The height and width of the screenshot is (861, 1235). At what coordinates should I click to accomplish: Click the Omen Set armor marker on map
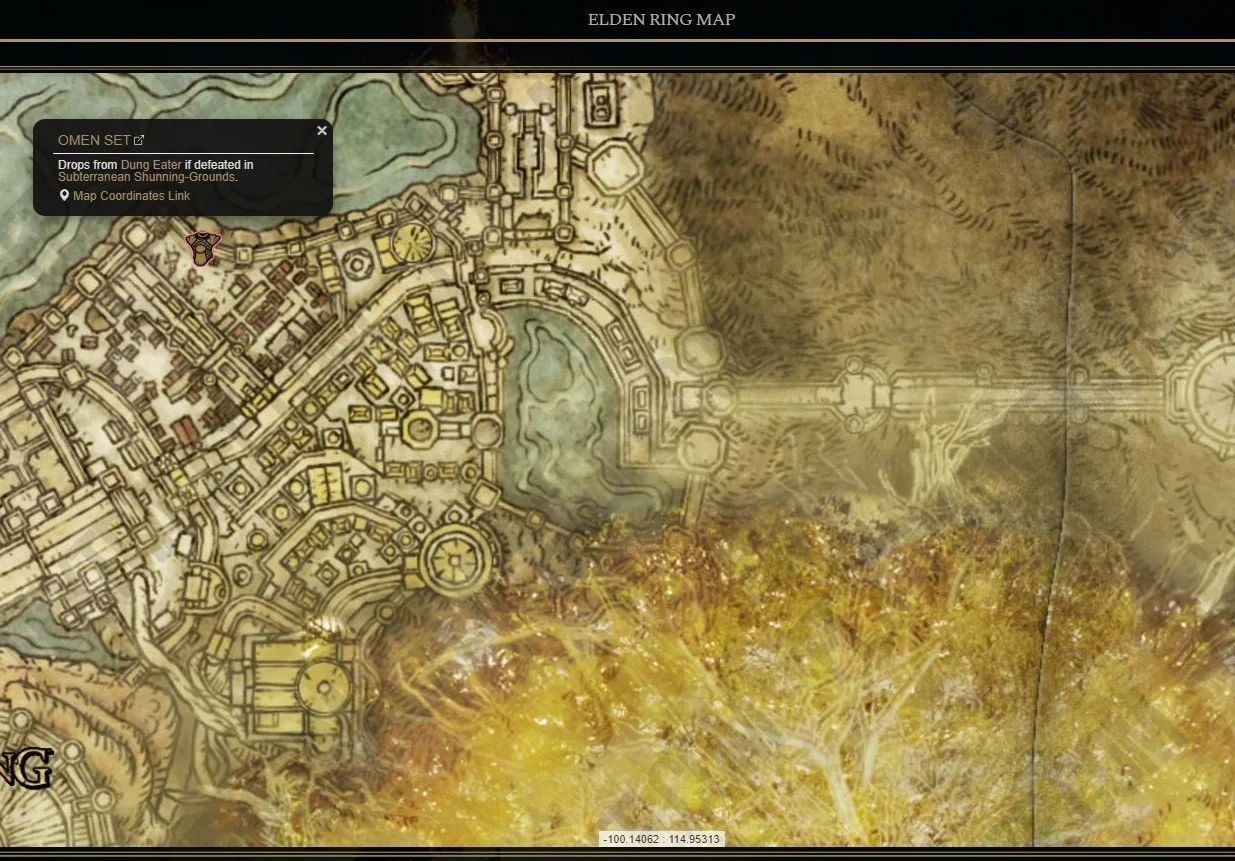[x=202, y=248]
